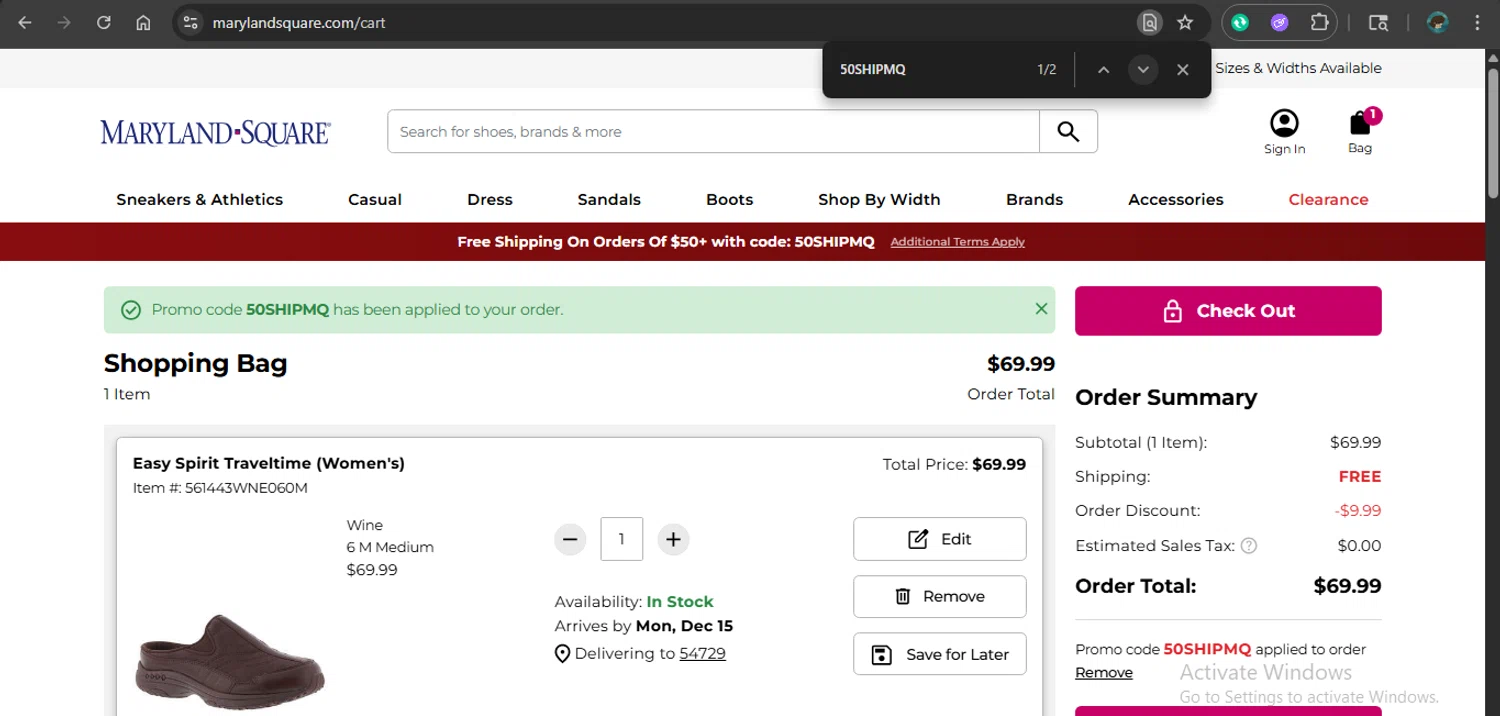The height and width of the screenshot is (716, 1500).
Task: Open Shop By Width menu
Action: tap(879, 199)
